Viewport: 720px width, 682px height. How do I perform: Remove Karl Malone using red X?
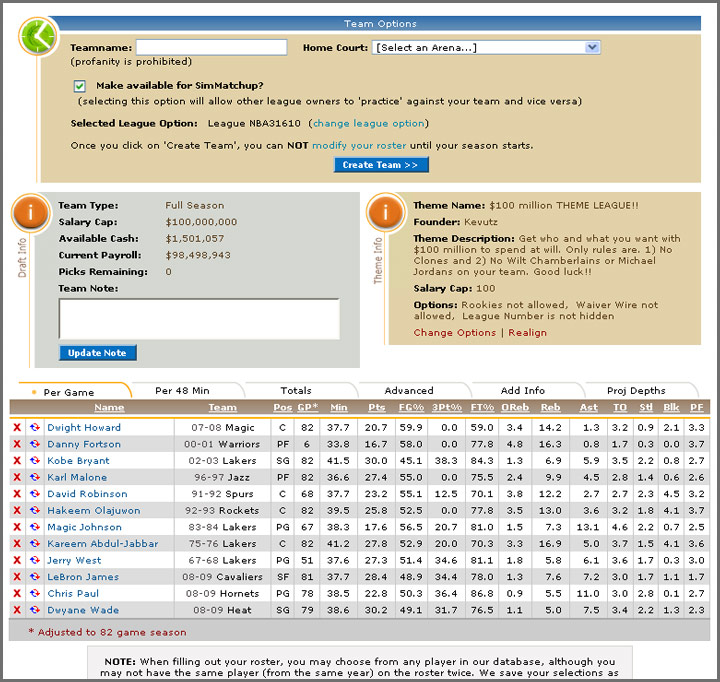click(16, 478)
